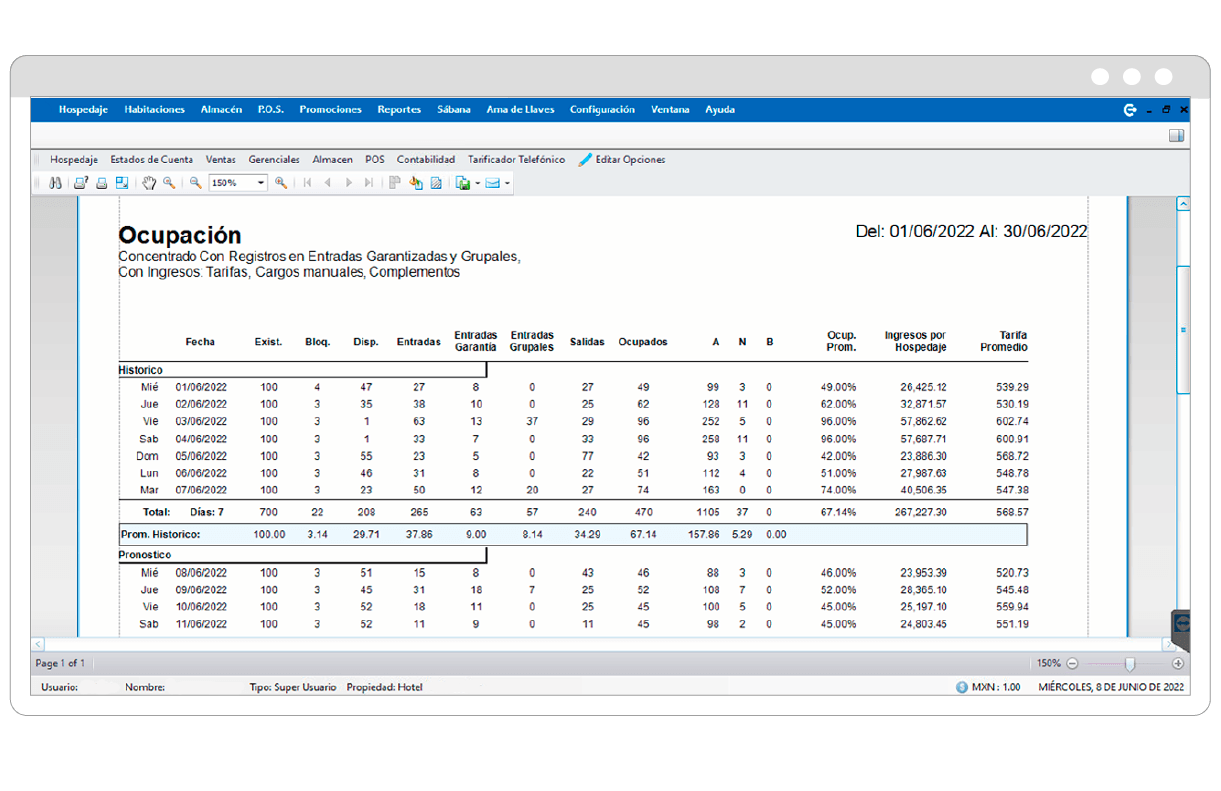Select the magnifier tool beside the Hand tool
The width and height of the screenshot is (1221, 791).
click(169, 183)
